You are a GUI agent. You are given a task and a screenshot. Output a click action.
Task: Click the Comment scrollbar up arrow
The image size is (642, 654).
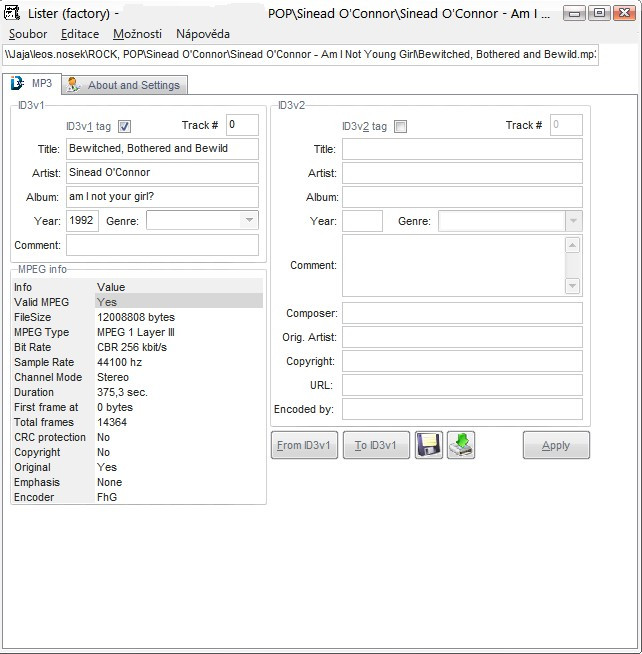(572, 245)
